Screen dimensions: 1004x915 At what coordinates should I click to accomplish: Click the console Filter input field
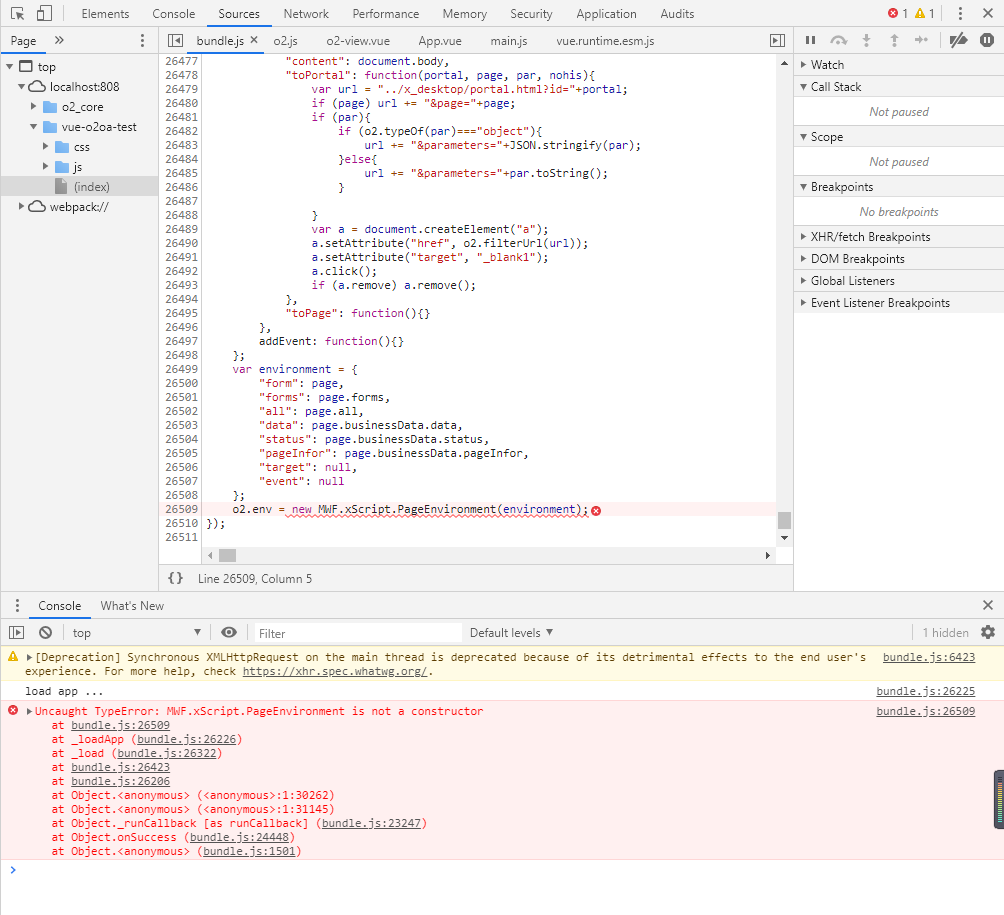click(358, 633)
